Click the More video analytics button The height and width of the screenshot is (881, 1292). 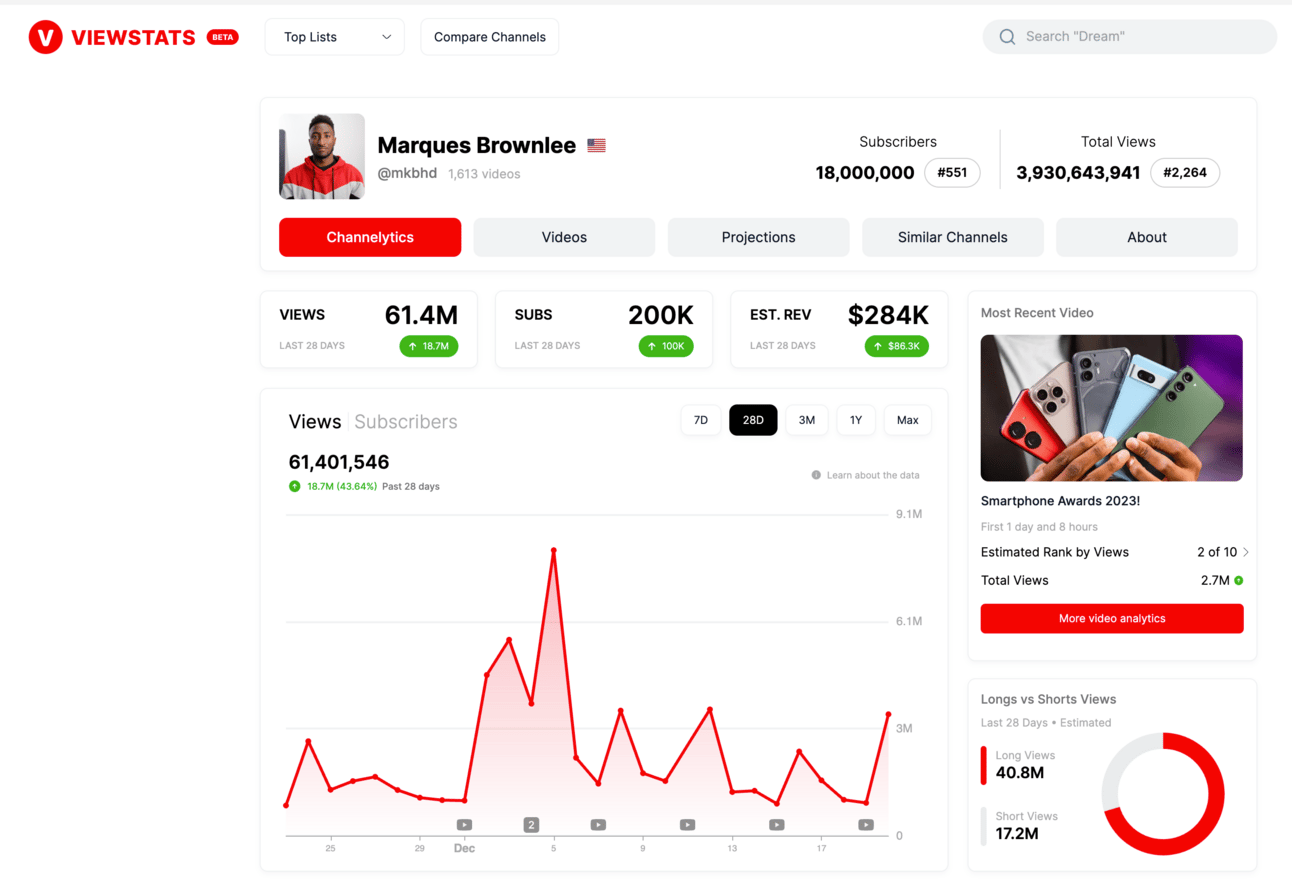[1112, 619]
